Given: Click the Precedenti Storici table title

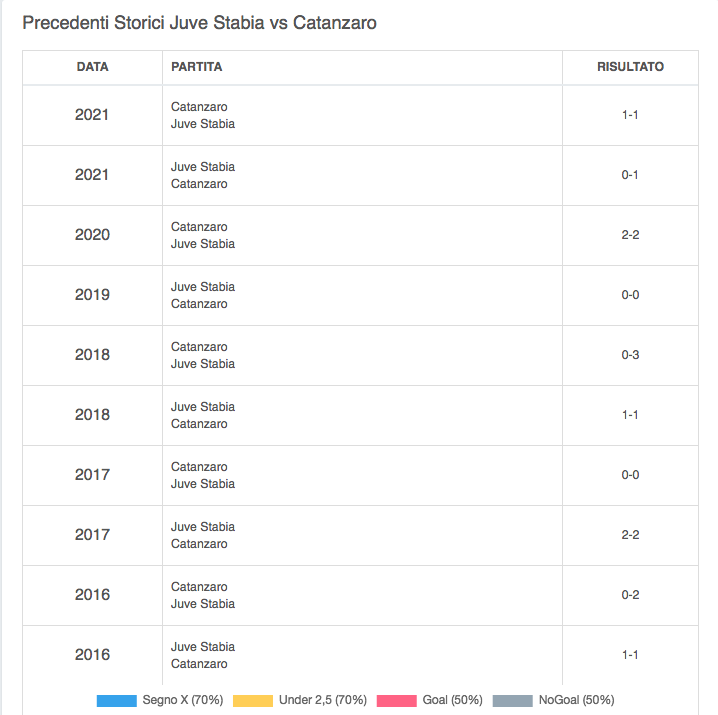Looking at the screenshot, I should 199,22.
